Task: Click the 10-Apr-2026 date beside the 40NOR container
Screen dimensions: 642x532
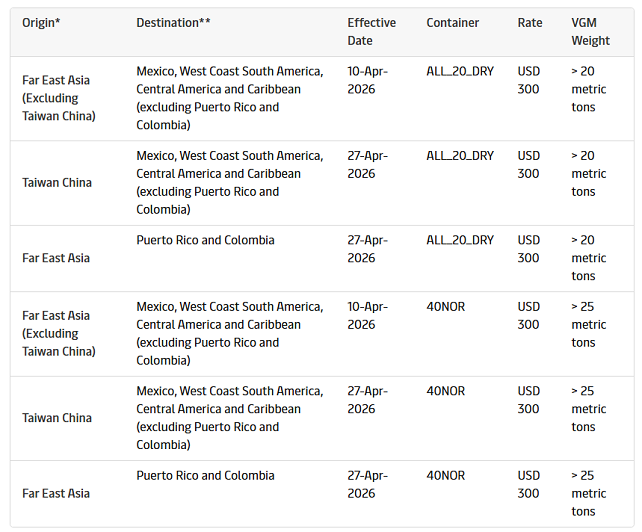Action: [x=368, y=316]
